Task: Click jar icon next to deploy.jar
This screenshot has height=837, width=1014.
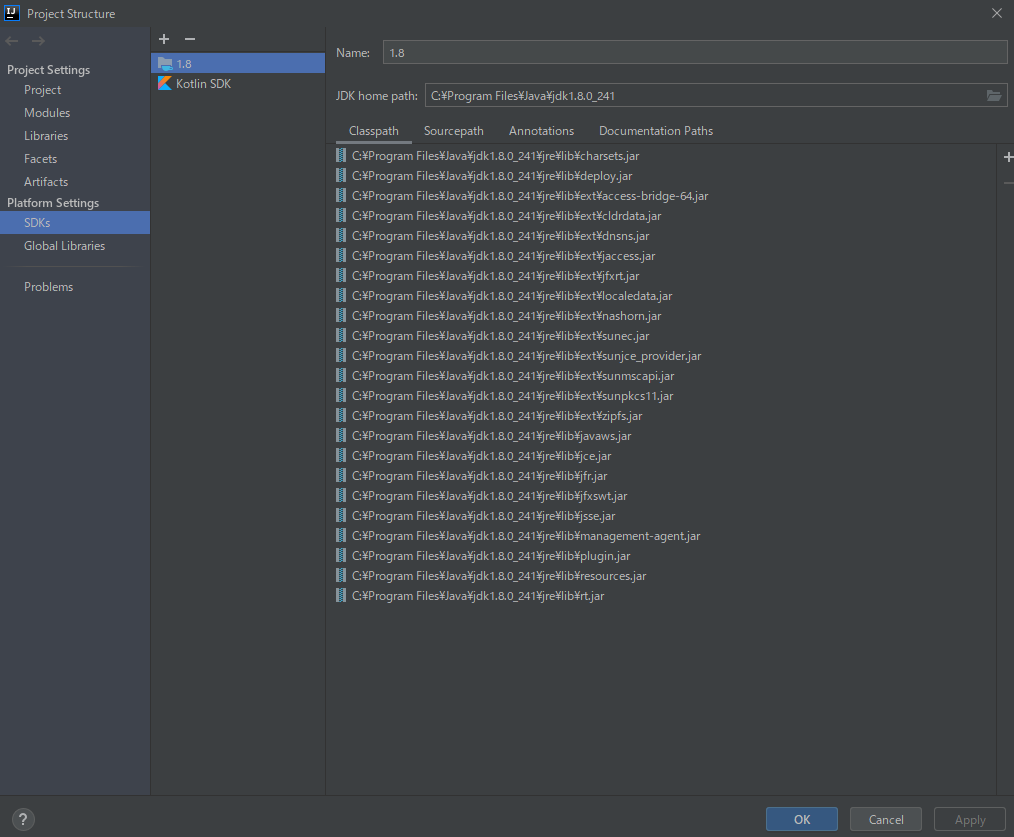Action: click(341, 175)
